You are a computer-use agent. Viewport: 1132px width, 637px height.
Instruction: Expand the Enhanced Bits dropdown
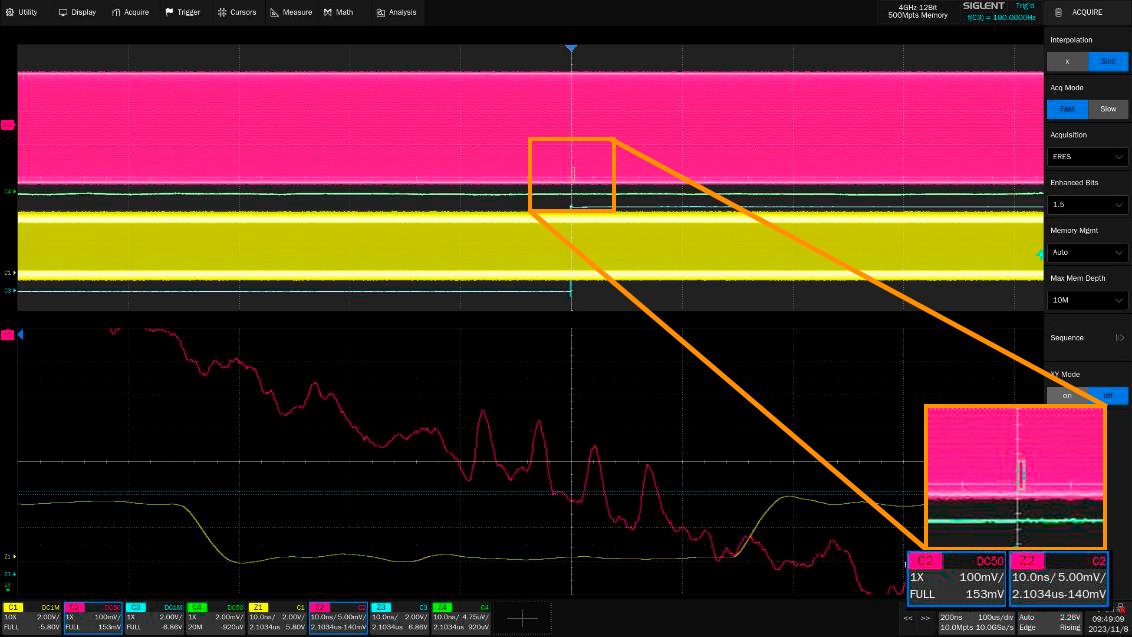pyautogui.click(x=1087, y=204)
